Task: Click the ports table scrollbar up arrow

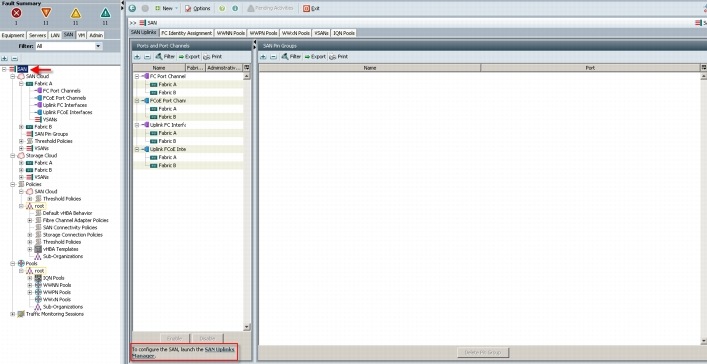Action: (x=247, y=76)
